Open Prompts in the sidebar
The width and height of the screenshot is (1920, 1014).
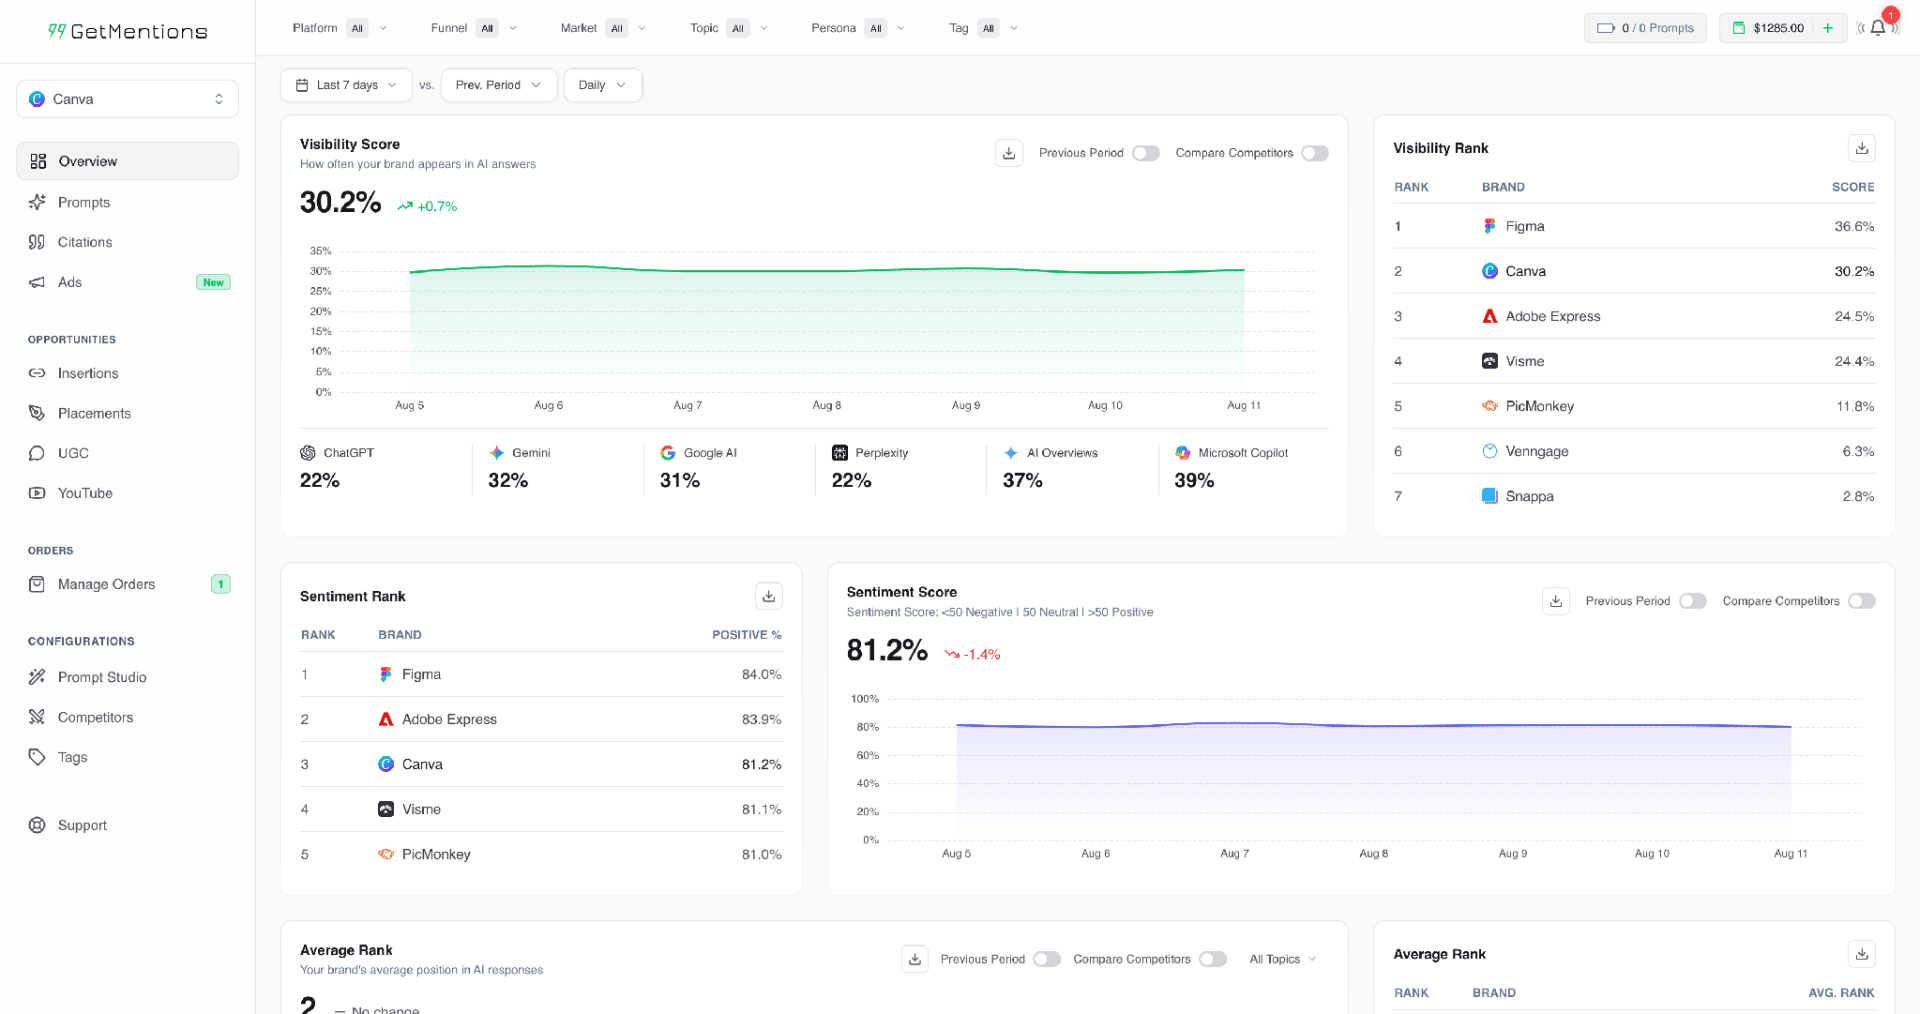[127, 202]
